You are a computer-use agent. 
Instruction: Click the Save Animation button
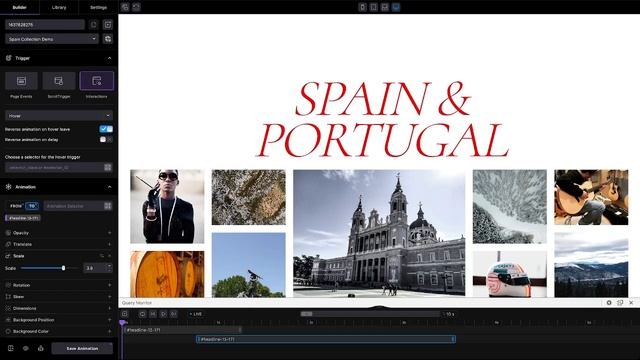(82, 349)
